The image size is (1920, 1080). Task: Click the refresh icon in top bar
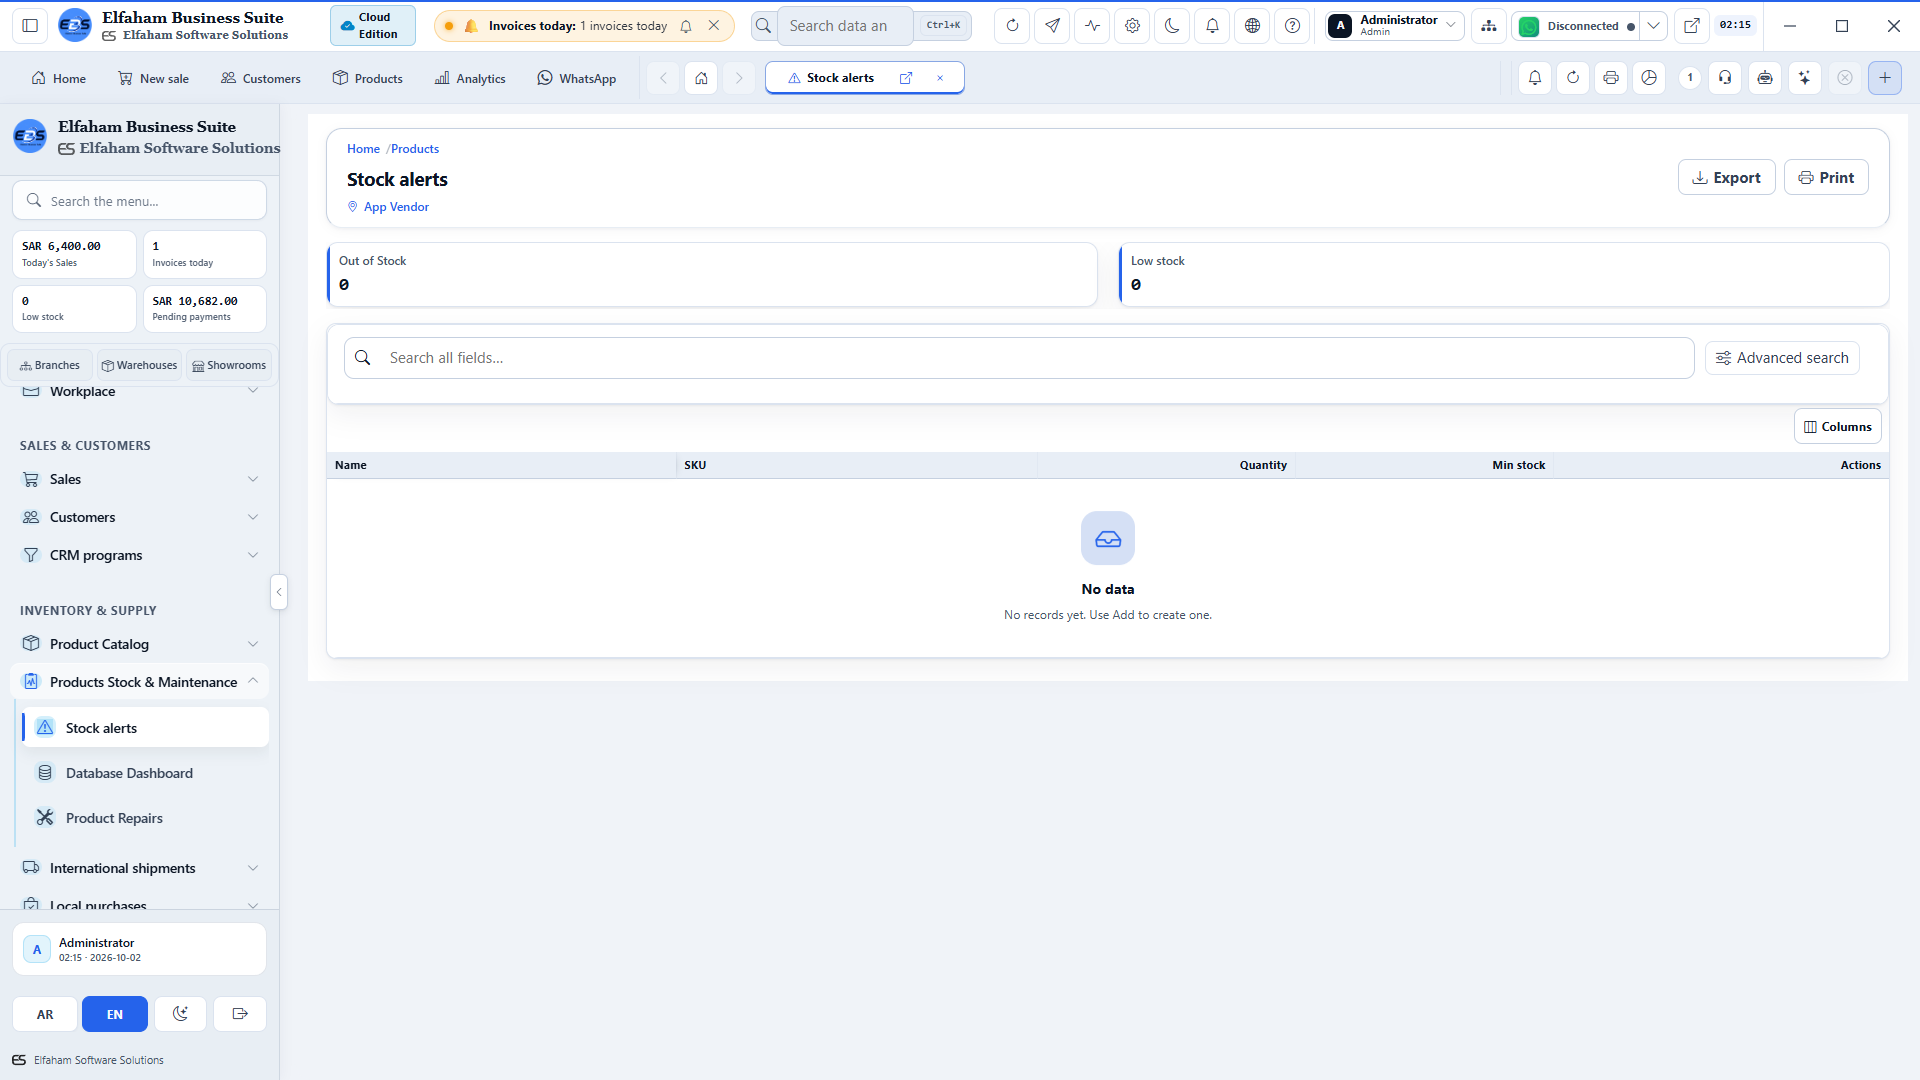click(x=1012, y=26)
